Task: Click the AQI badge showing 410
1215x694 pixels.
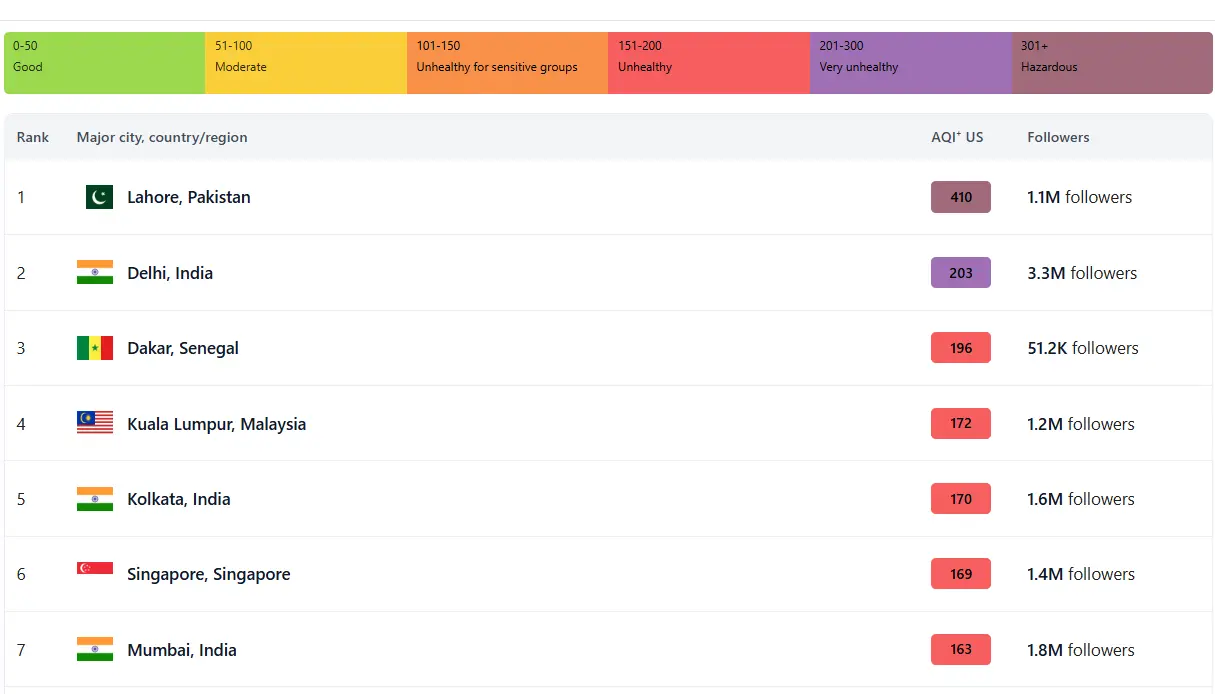Action: 961,197
